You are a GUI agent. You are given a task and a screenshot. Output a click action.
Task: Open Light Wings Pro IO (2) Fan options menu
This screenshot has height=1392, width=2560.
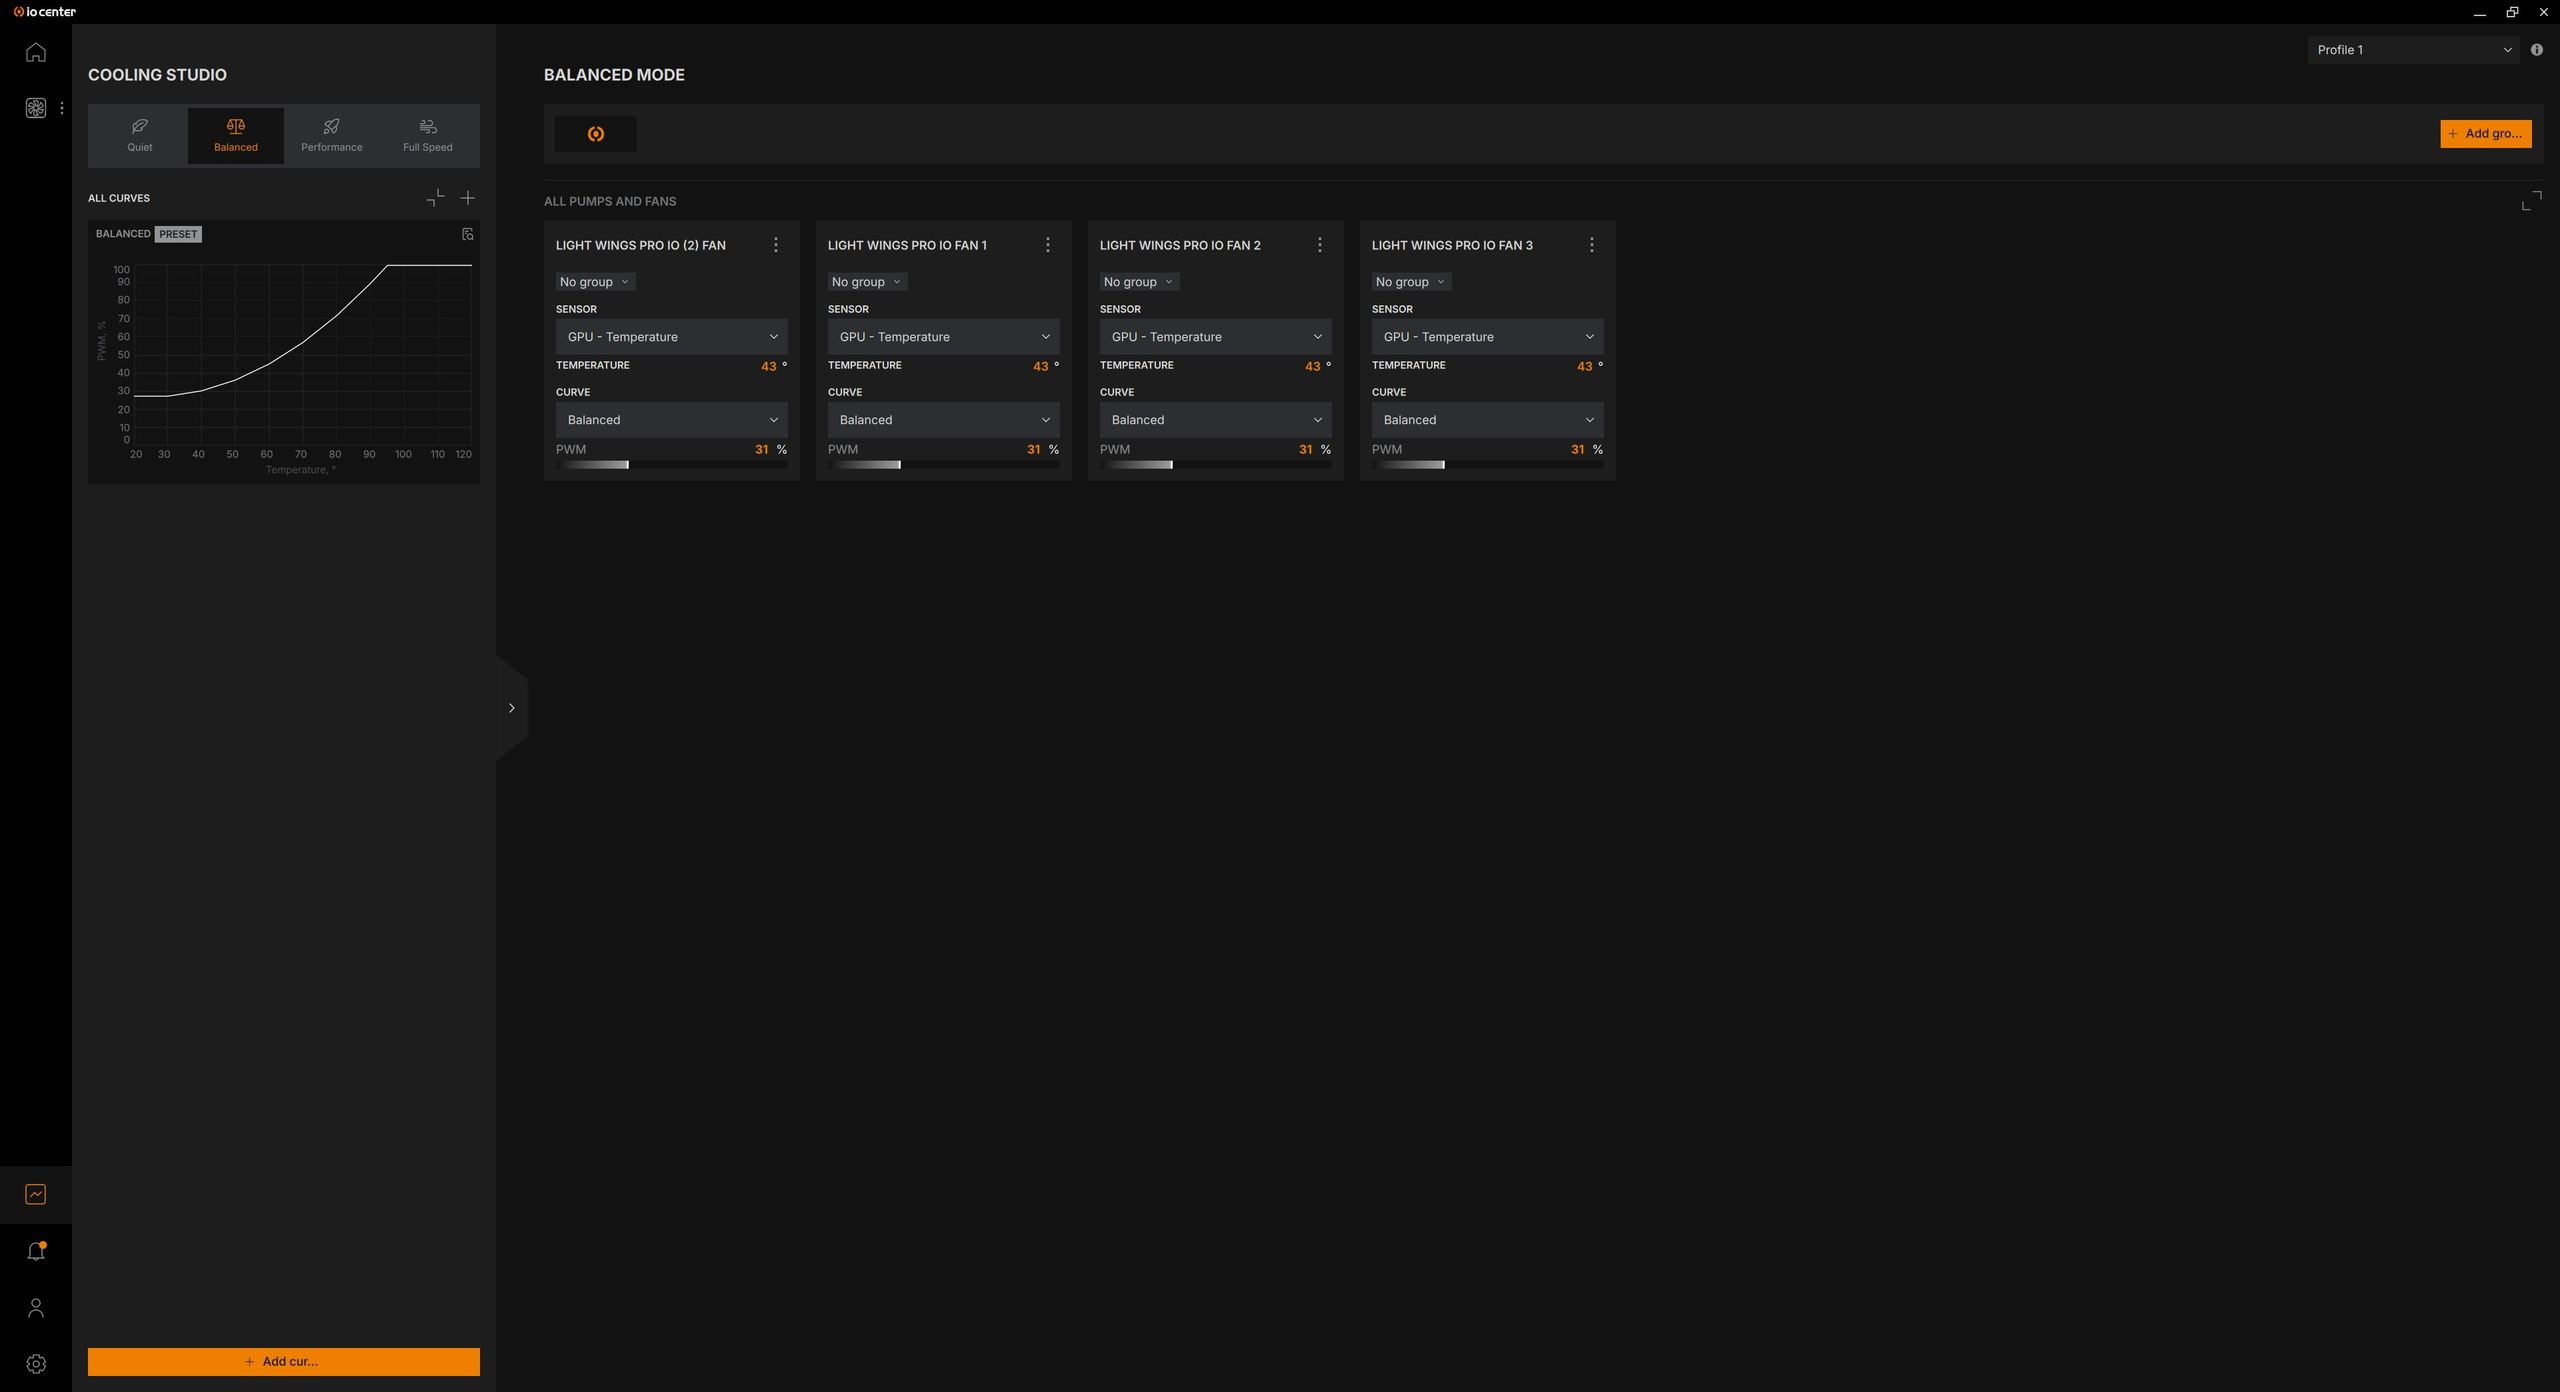click(776, 245)
